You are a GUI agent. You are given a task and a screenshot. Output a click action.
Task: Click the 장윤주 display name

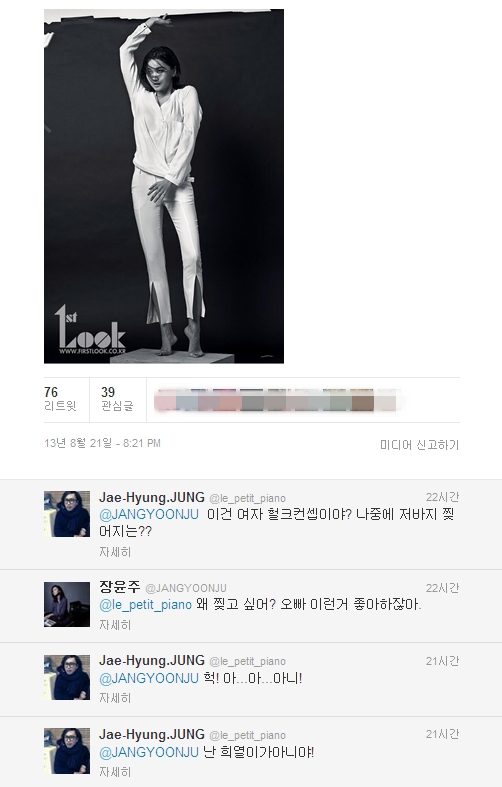click(x=119, y=587)
